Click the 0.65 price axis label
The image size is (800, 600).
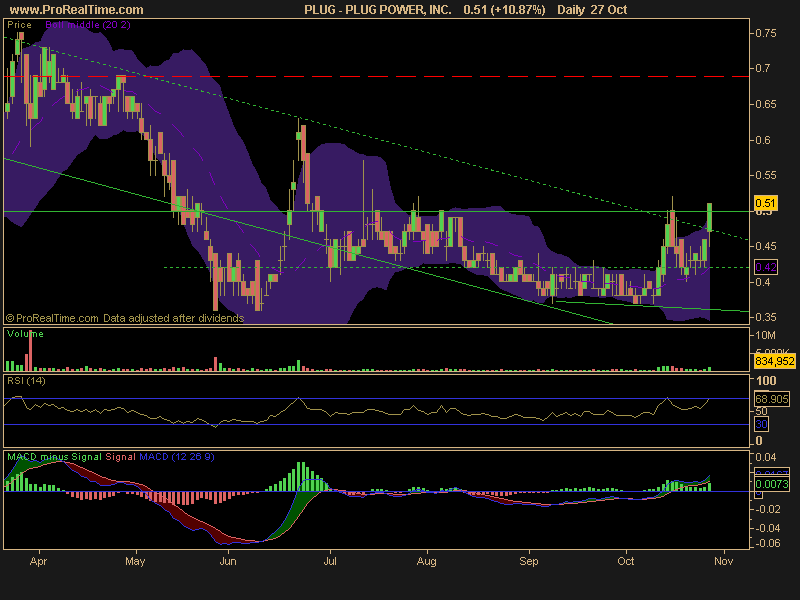(x=766, y=104)
